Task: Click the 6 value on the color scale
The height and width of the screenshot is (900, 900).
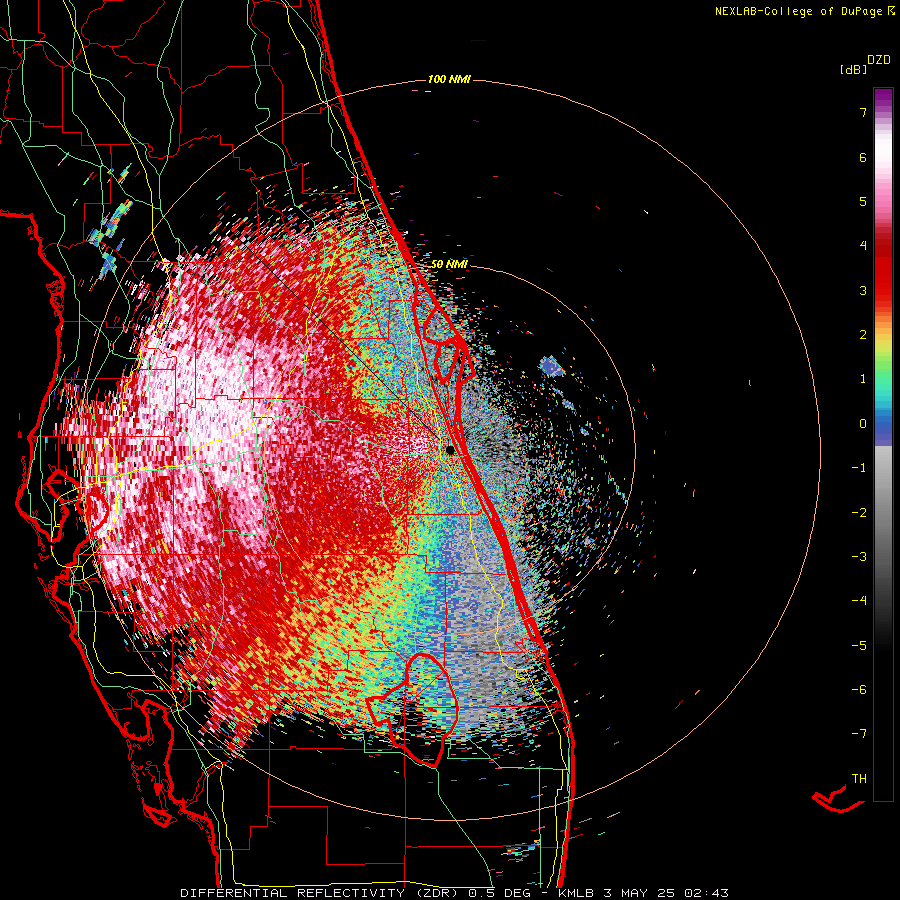Action: point(863,157)
